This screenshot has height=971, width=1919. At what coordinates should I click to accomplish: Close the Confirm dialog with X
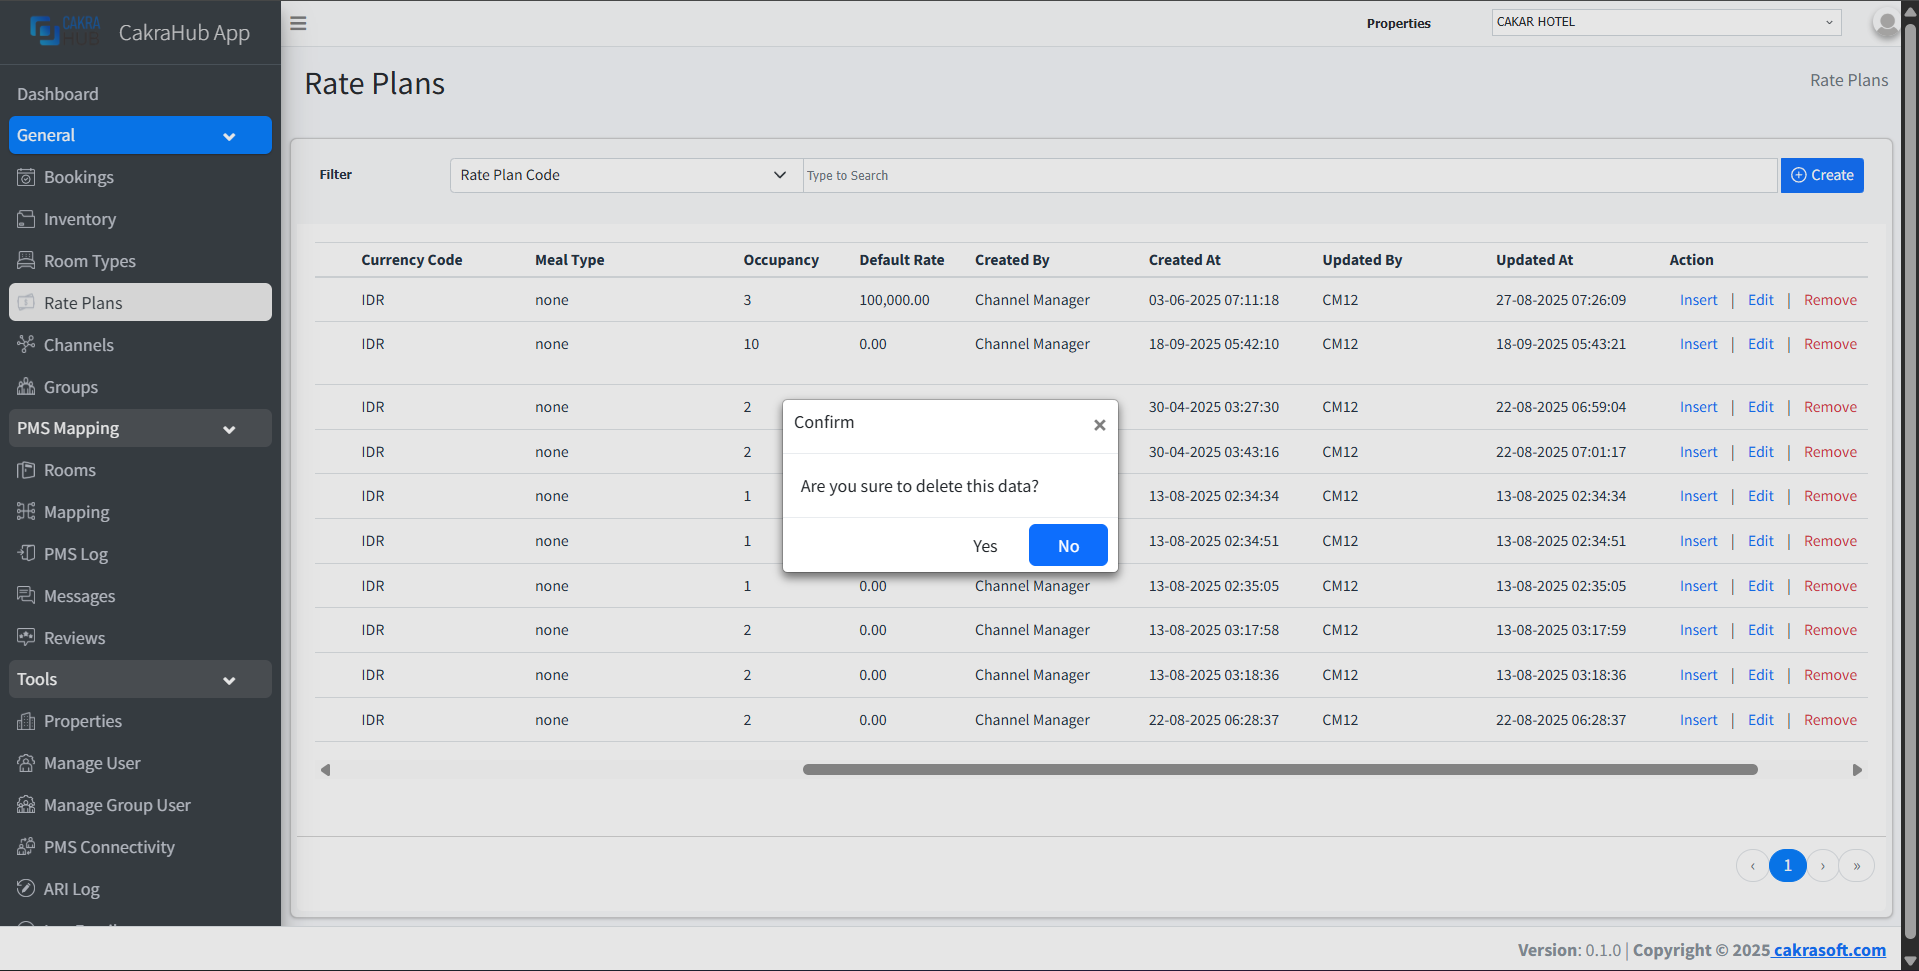pyautogui.click(x=1099, y=425)
